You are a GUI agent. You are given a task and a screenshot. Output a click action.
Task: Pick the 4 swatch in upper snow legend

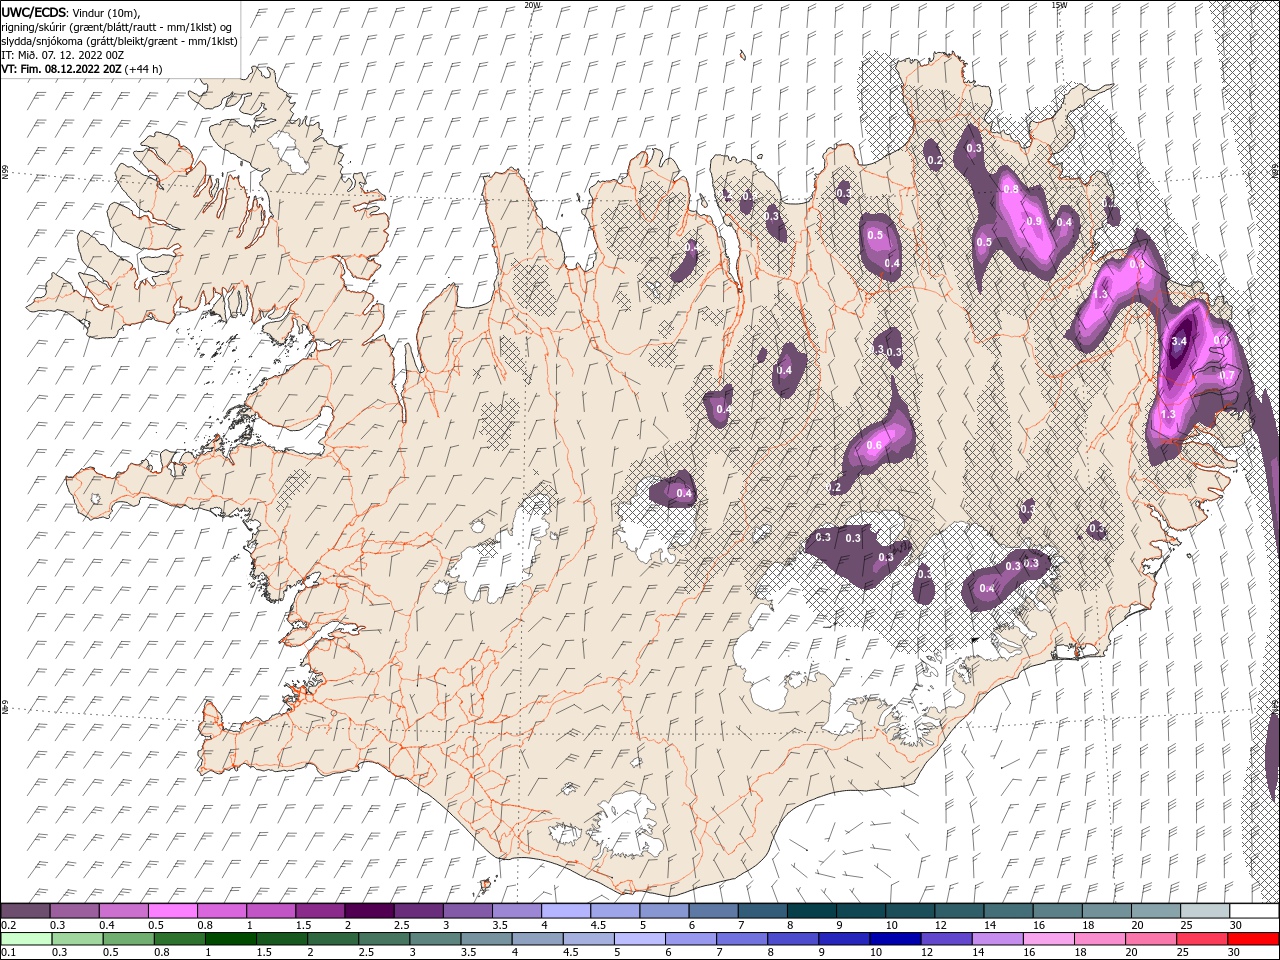(565, 911)
